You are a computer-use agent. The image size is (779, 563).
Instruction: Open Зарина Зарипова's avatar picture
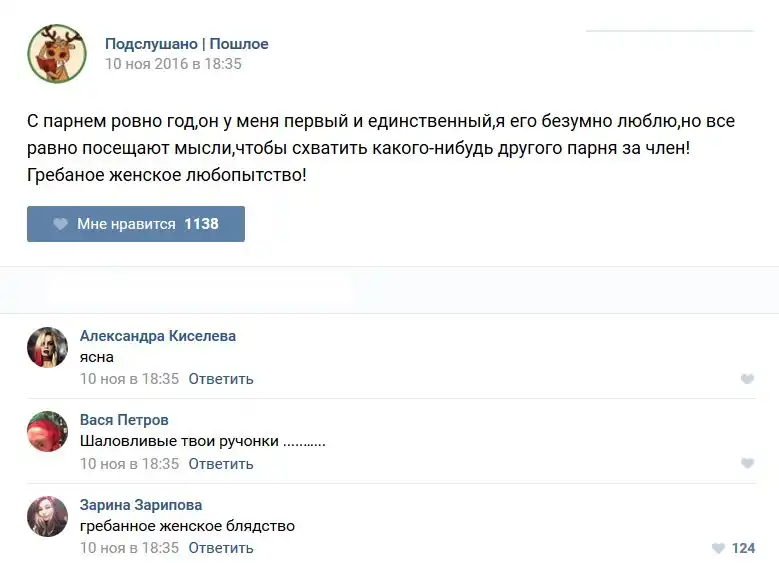click(x=47, y=517)
